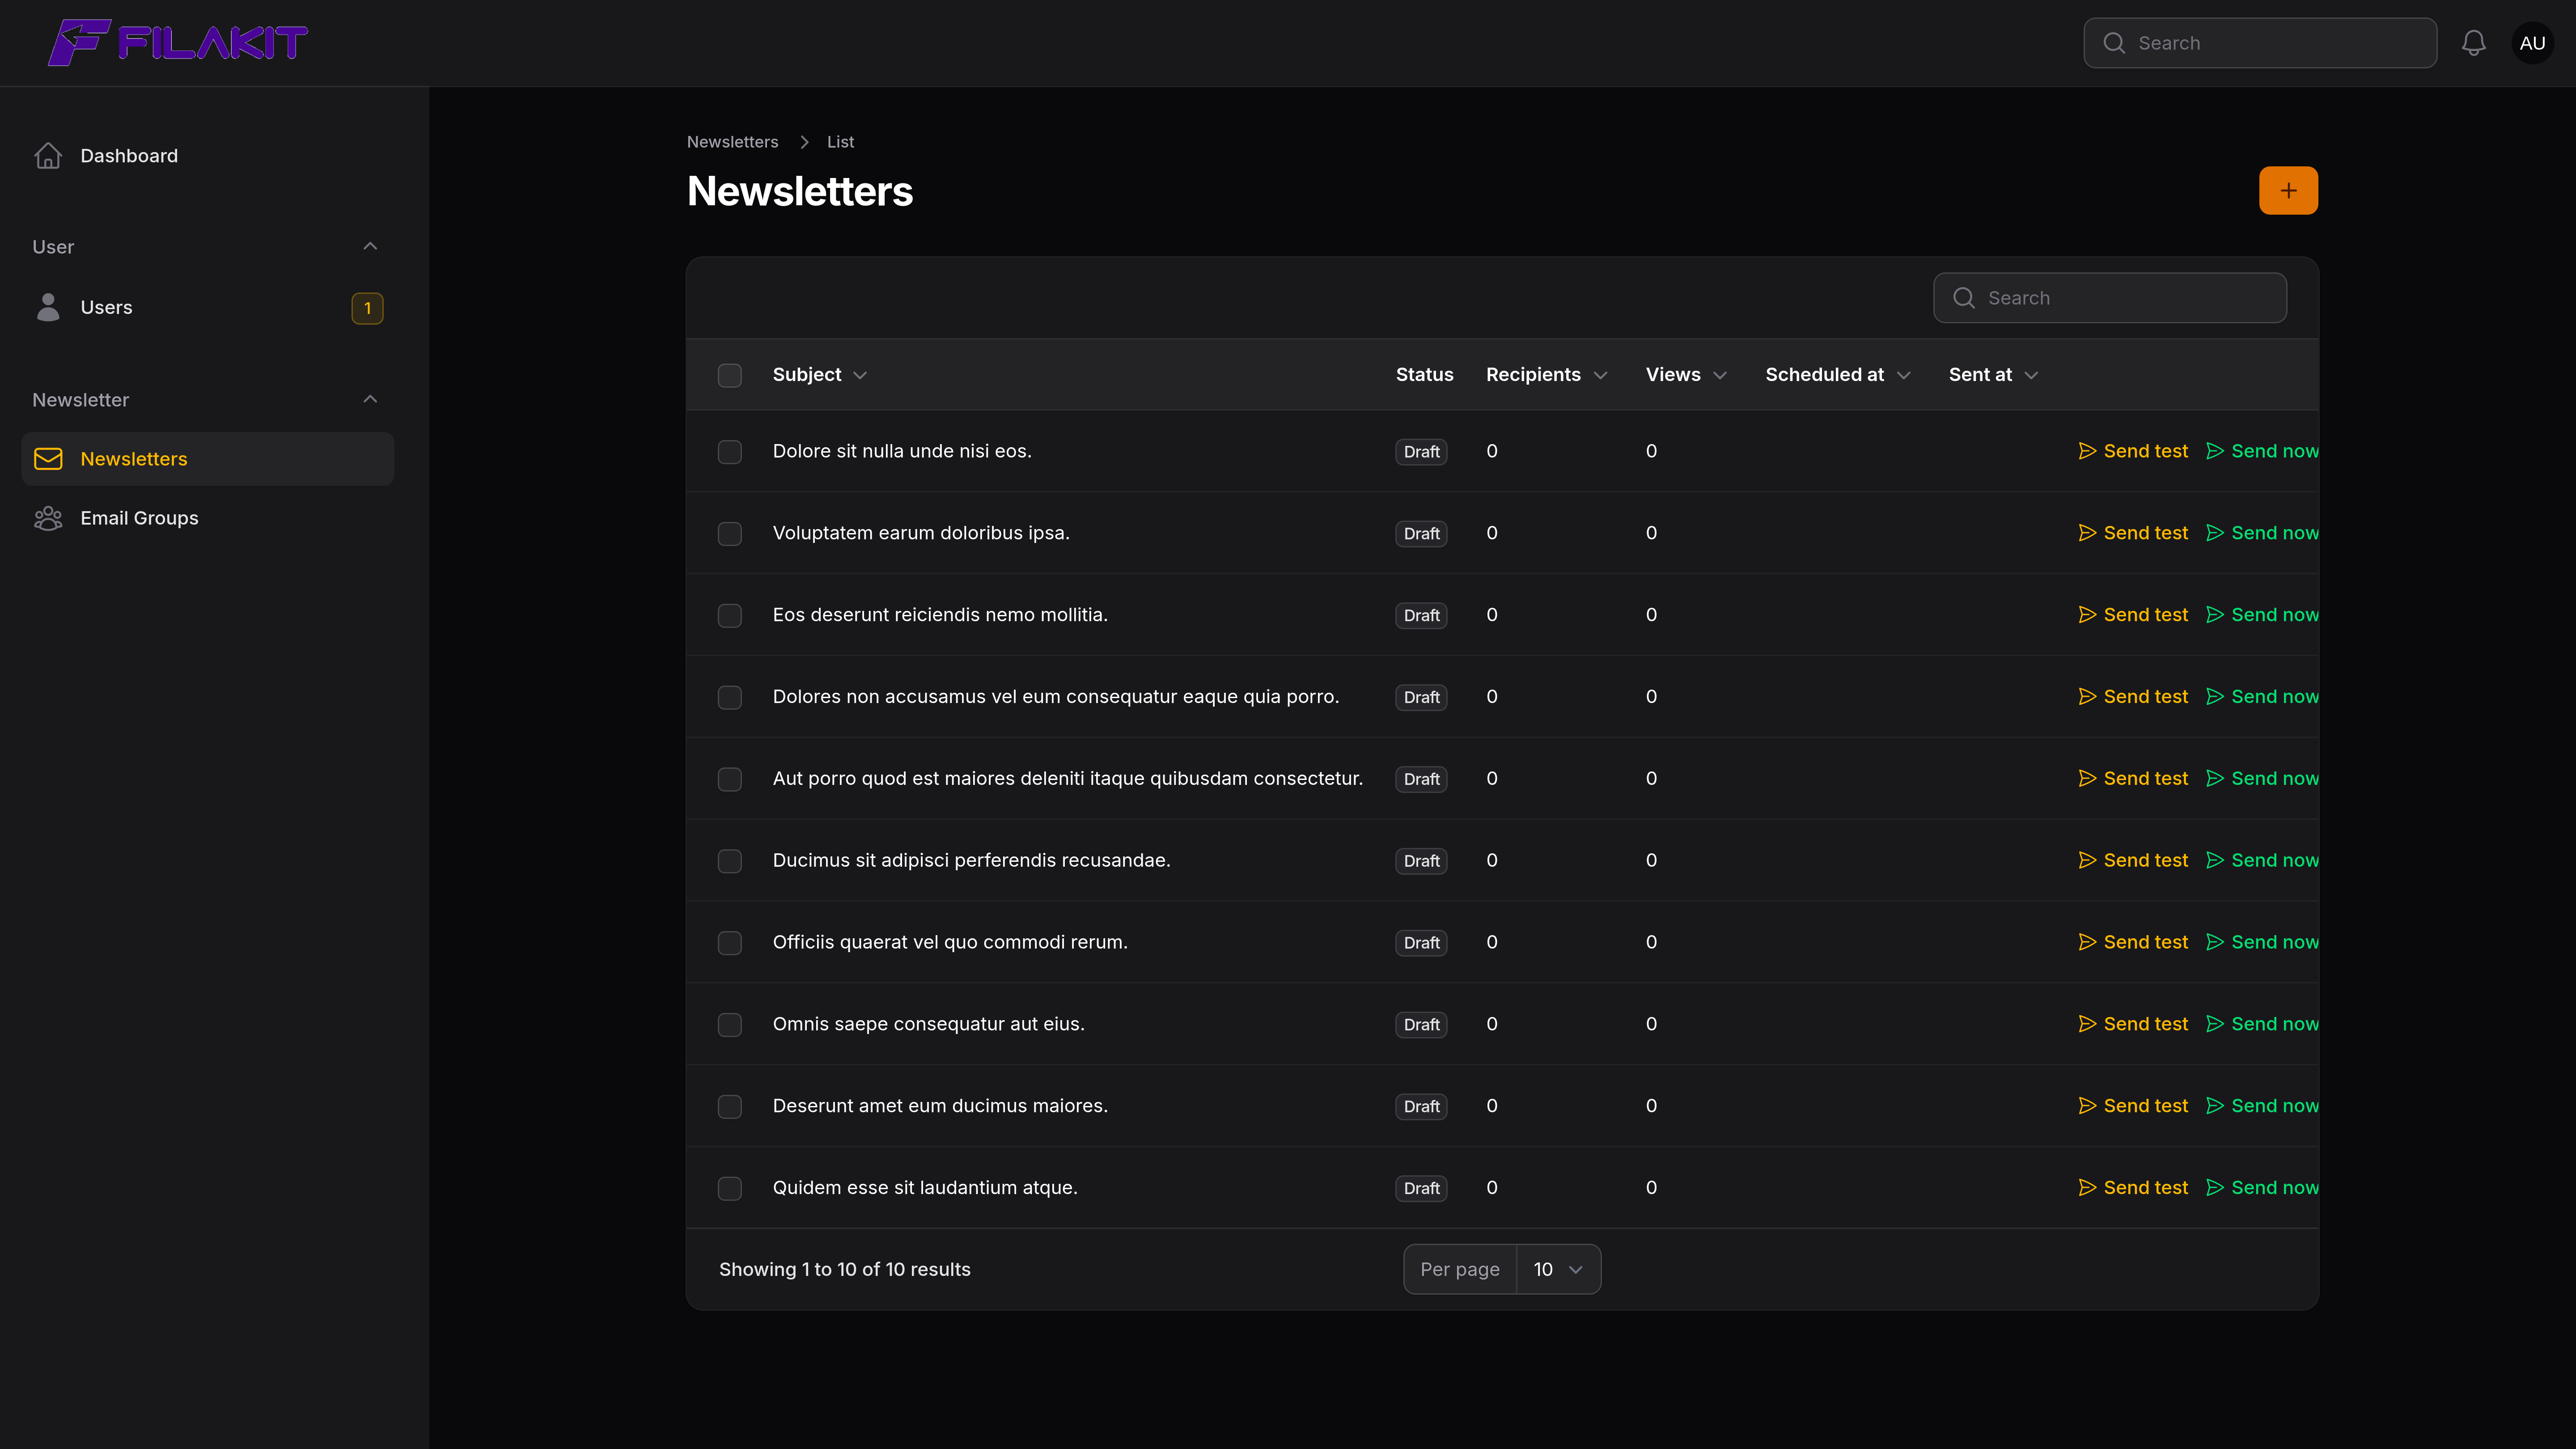Screen dimensions: 2576x1449
Task: Send test for "Quidem esse sit laudantium atque."
Action: point(2133,1188)
